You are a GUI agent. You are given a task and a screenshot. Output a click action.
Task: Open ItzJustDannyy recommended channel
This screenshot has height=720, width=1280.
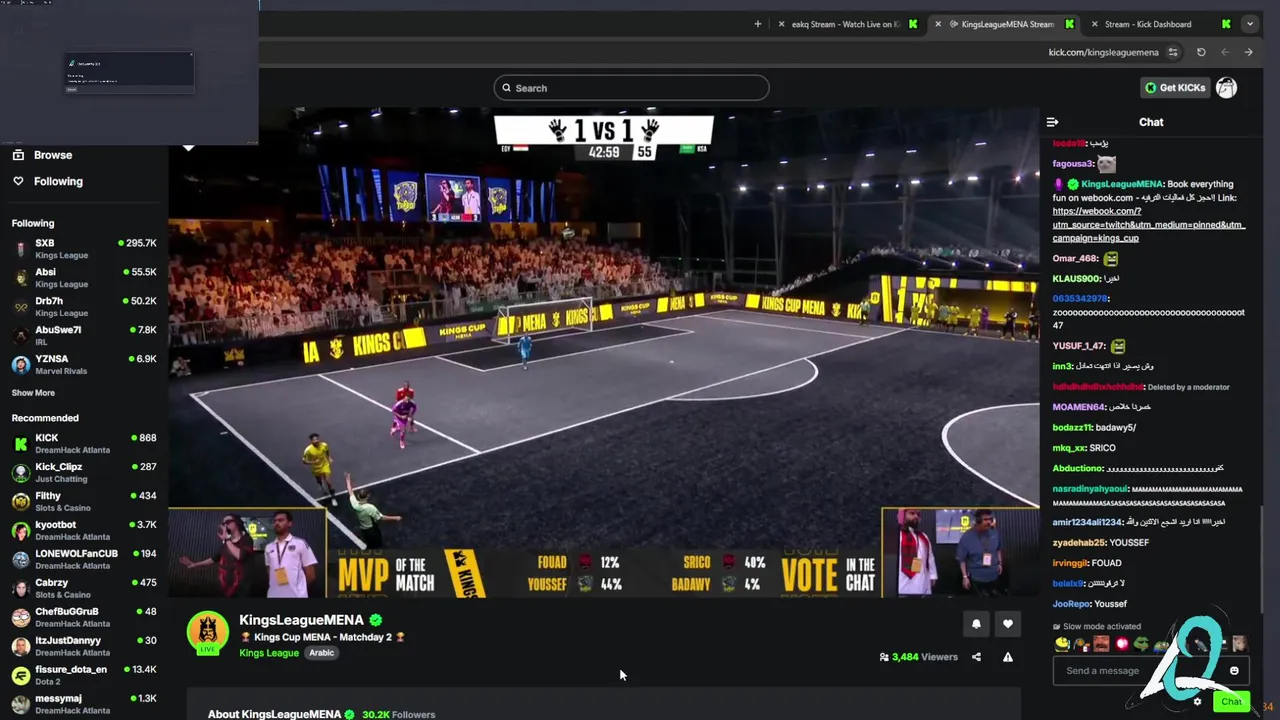(84, 647)
